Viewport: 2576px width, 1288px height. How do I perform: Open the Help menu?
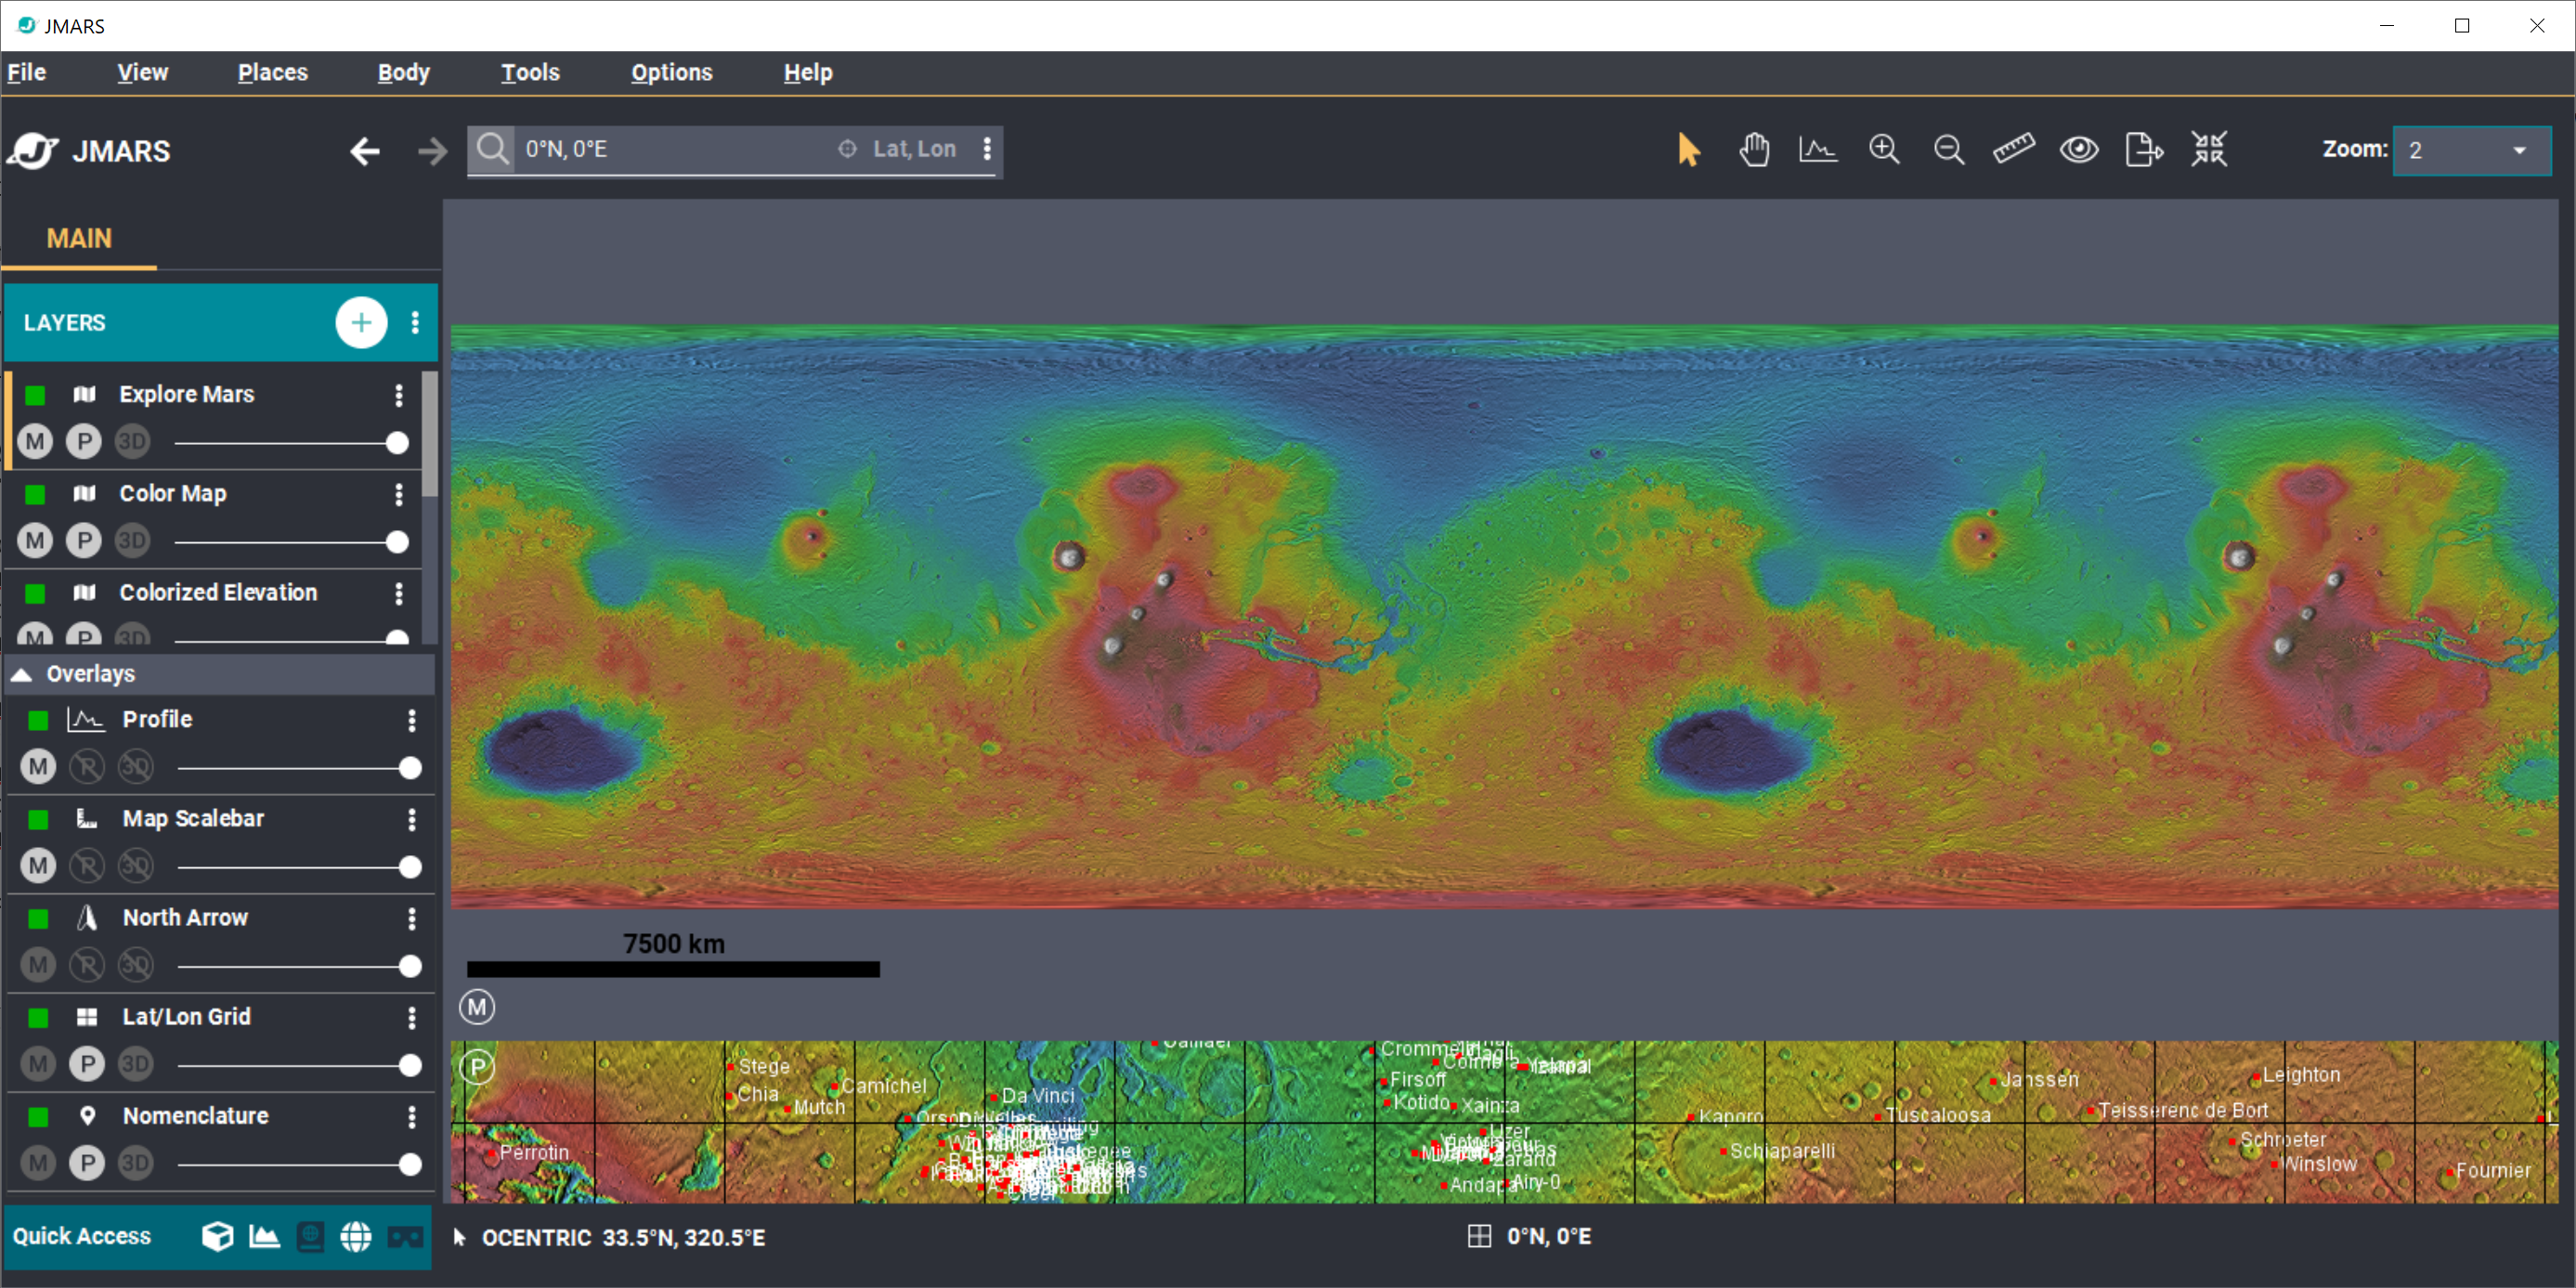tap(808, 72)
